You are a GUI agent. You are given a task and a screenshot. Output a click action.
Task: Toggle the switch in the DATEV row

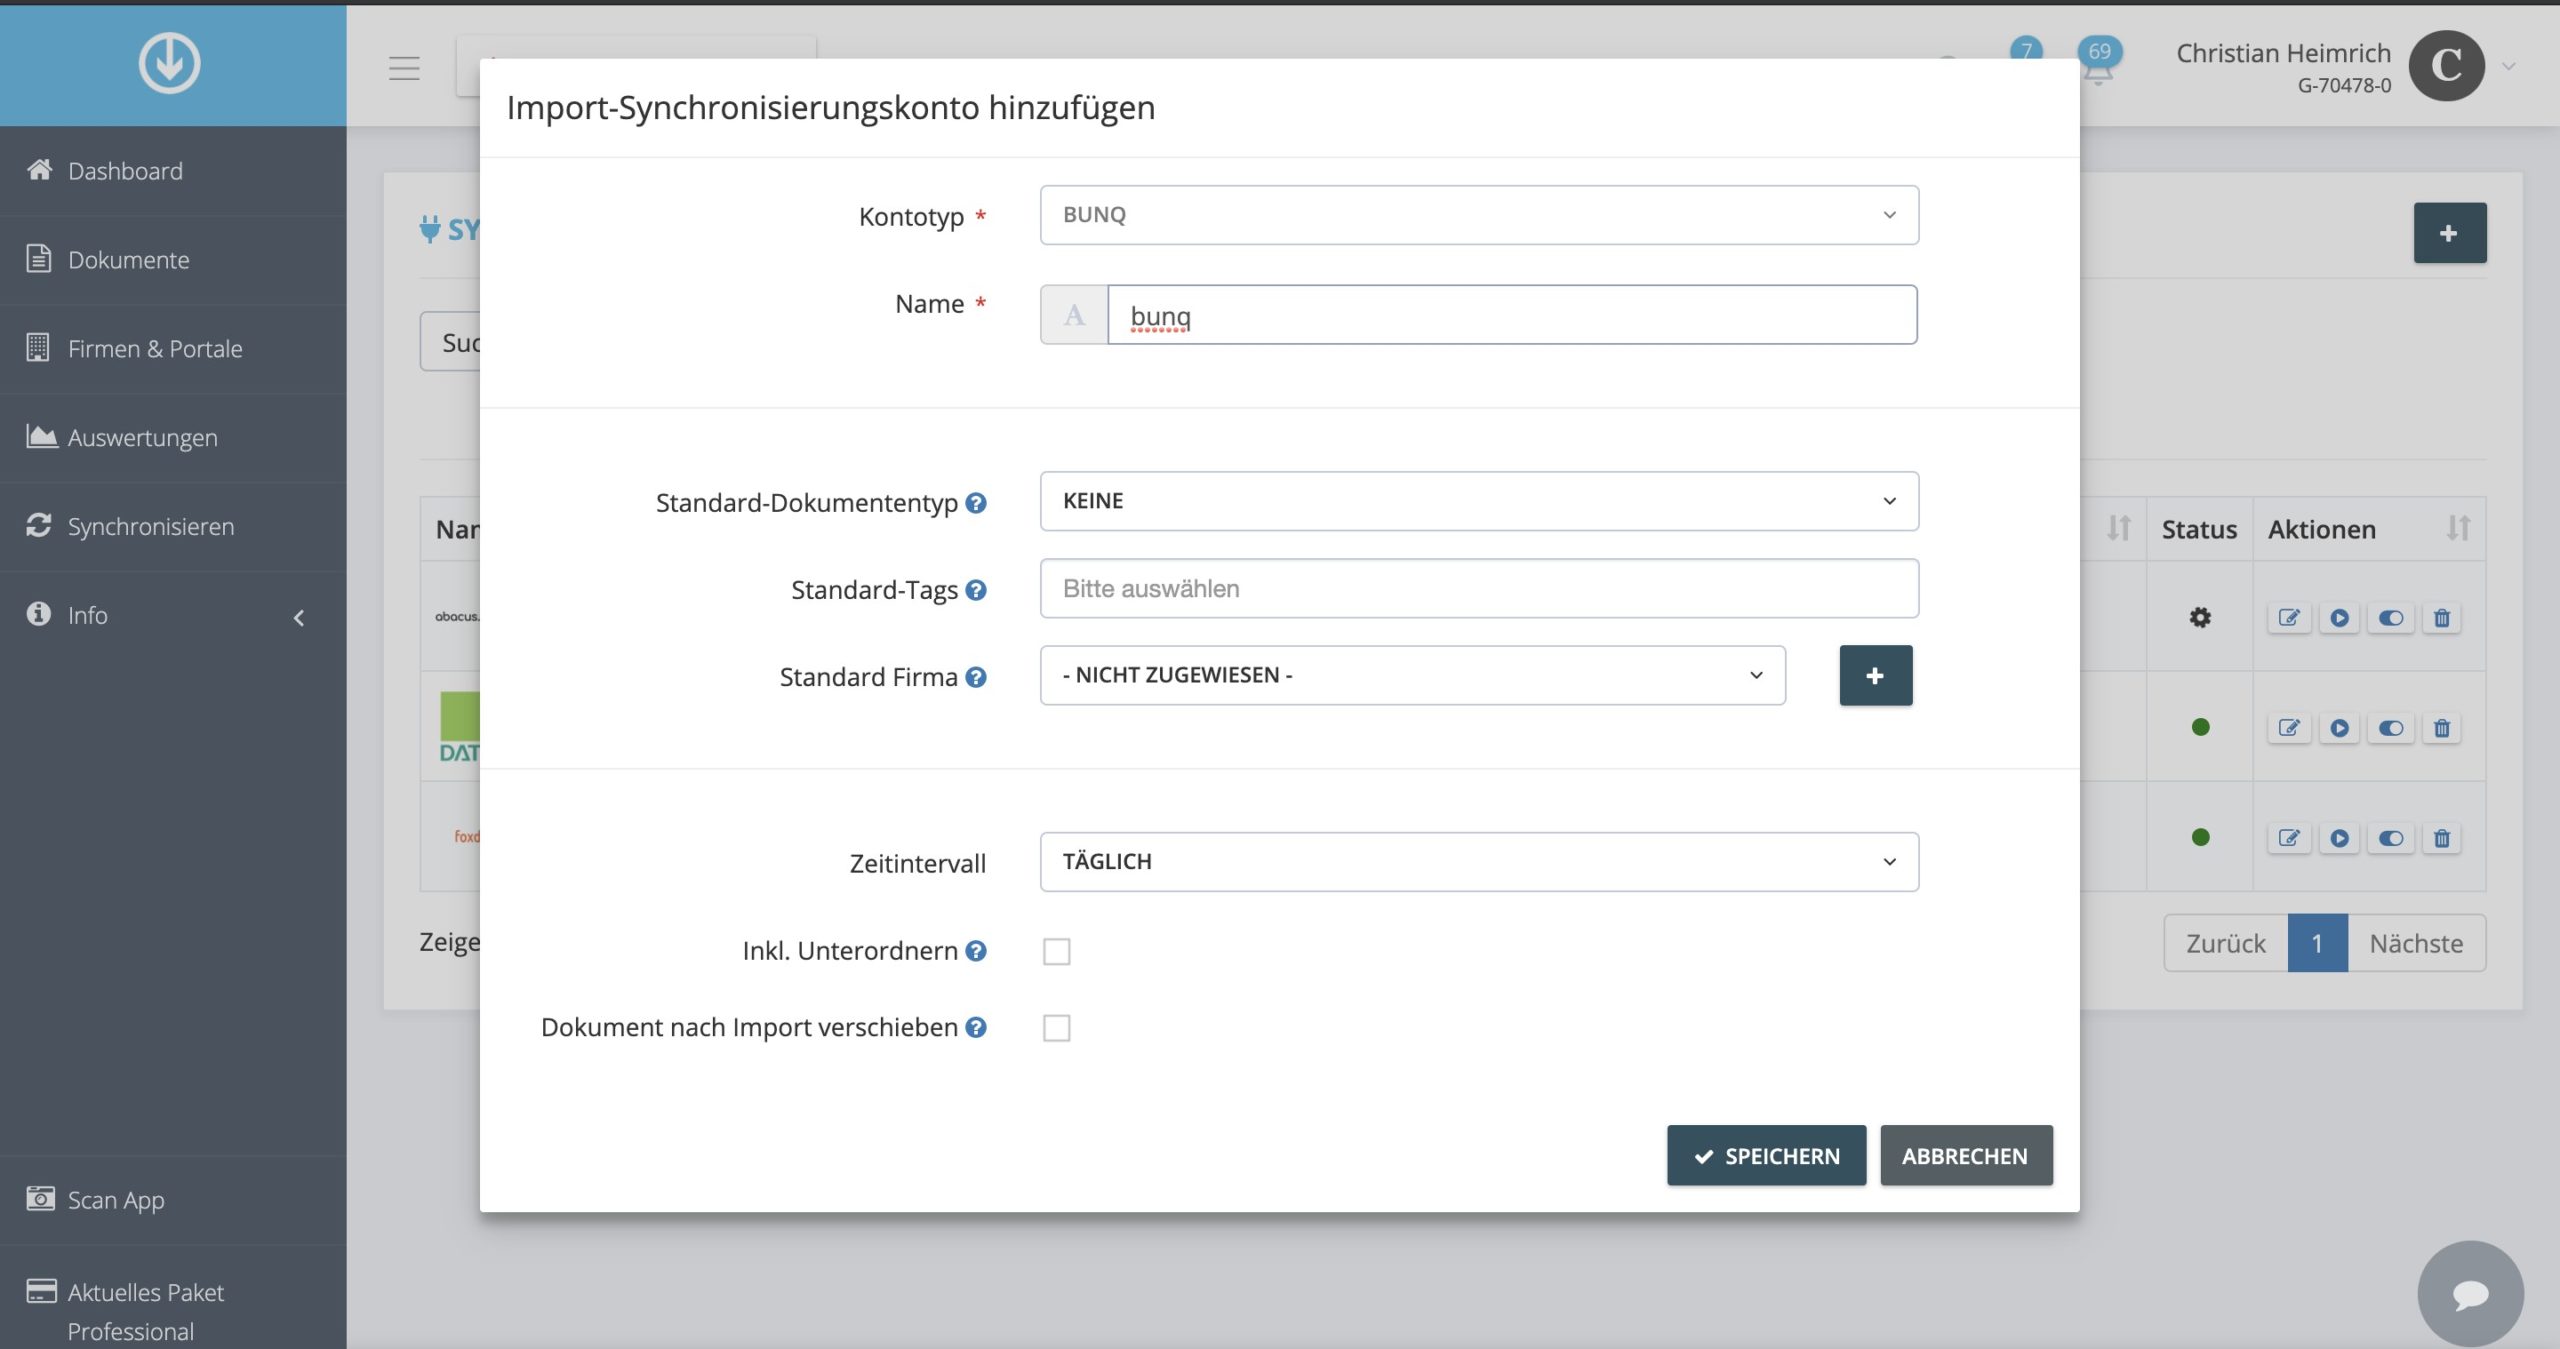coord(2391,728)
